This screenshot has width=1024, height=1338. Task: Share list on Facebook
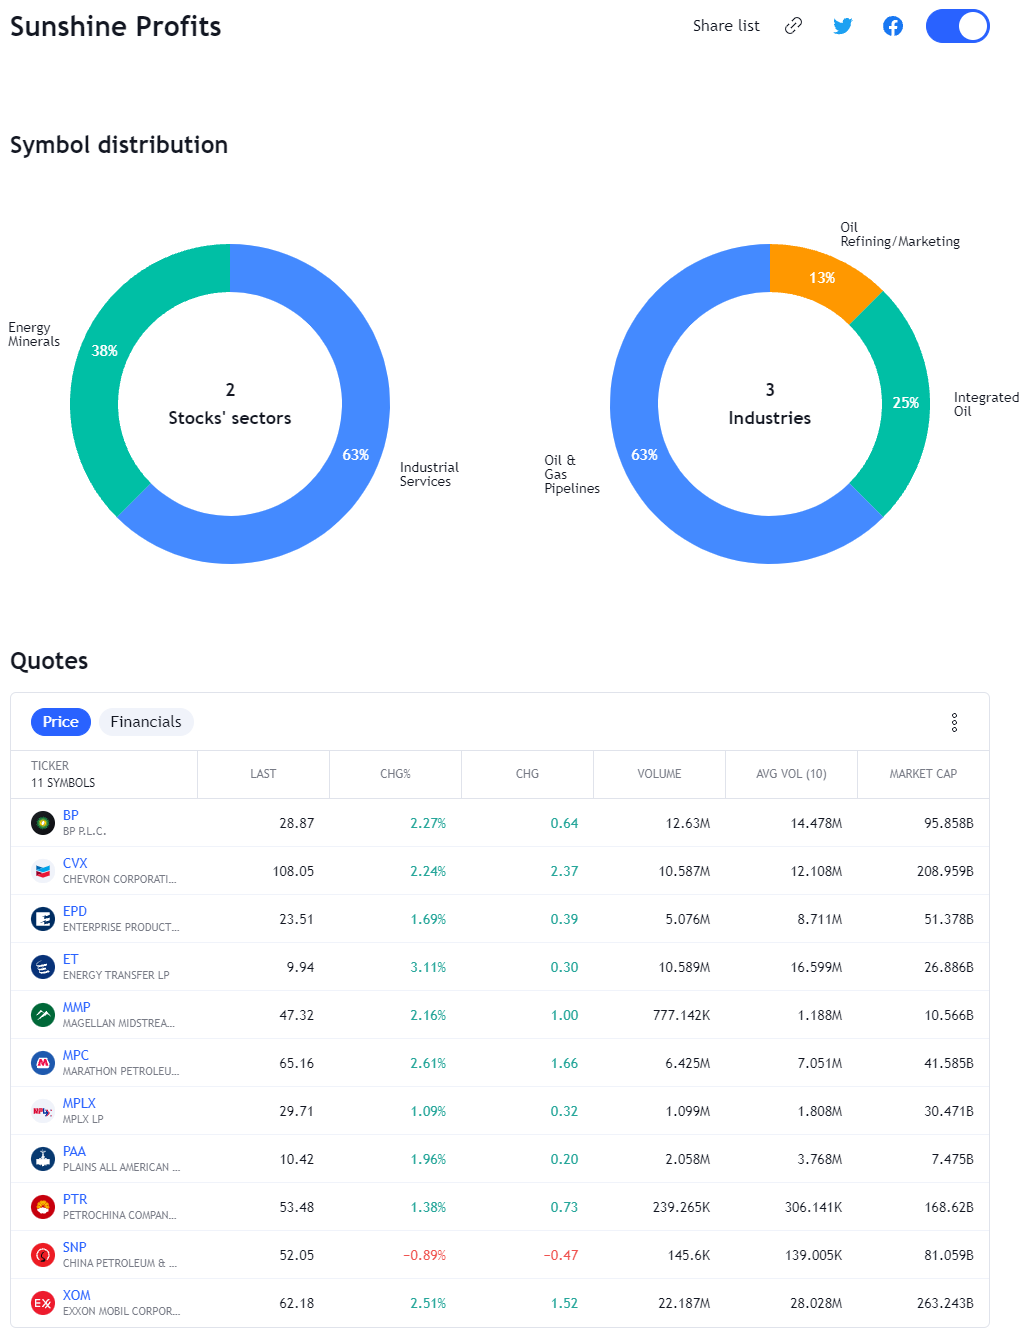click(x=893, y=26)
